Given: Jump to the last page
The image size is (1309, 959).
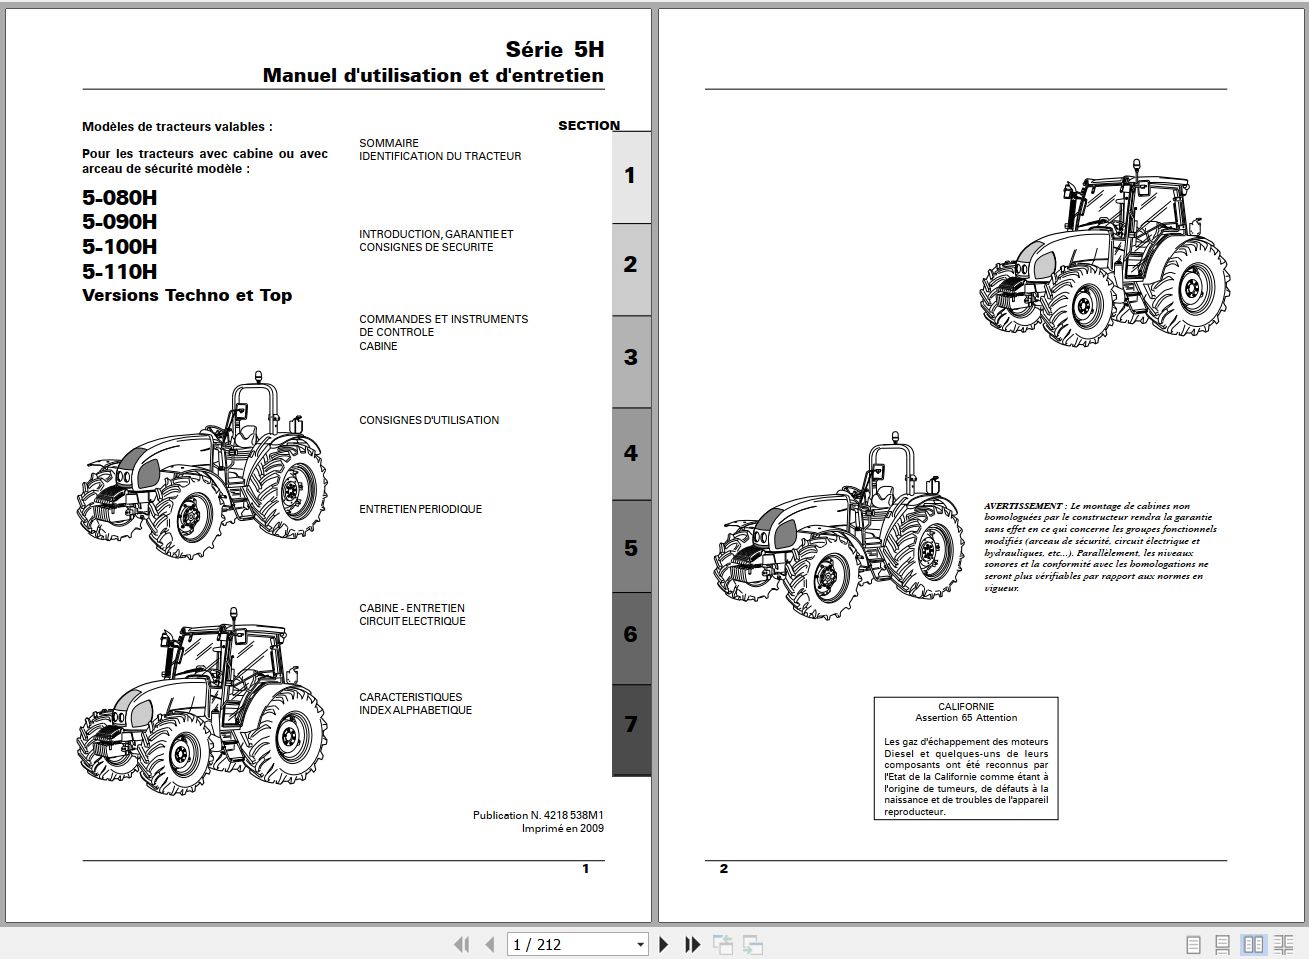Looking at the screenshot, I should [x=692, y=944].
